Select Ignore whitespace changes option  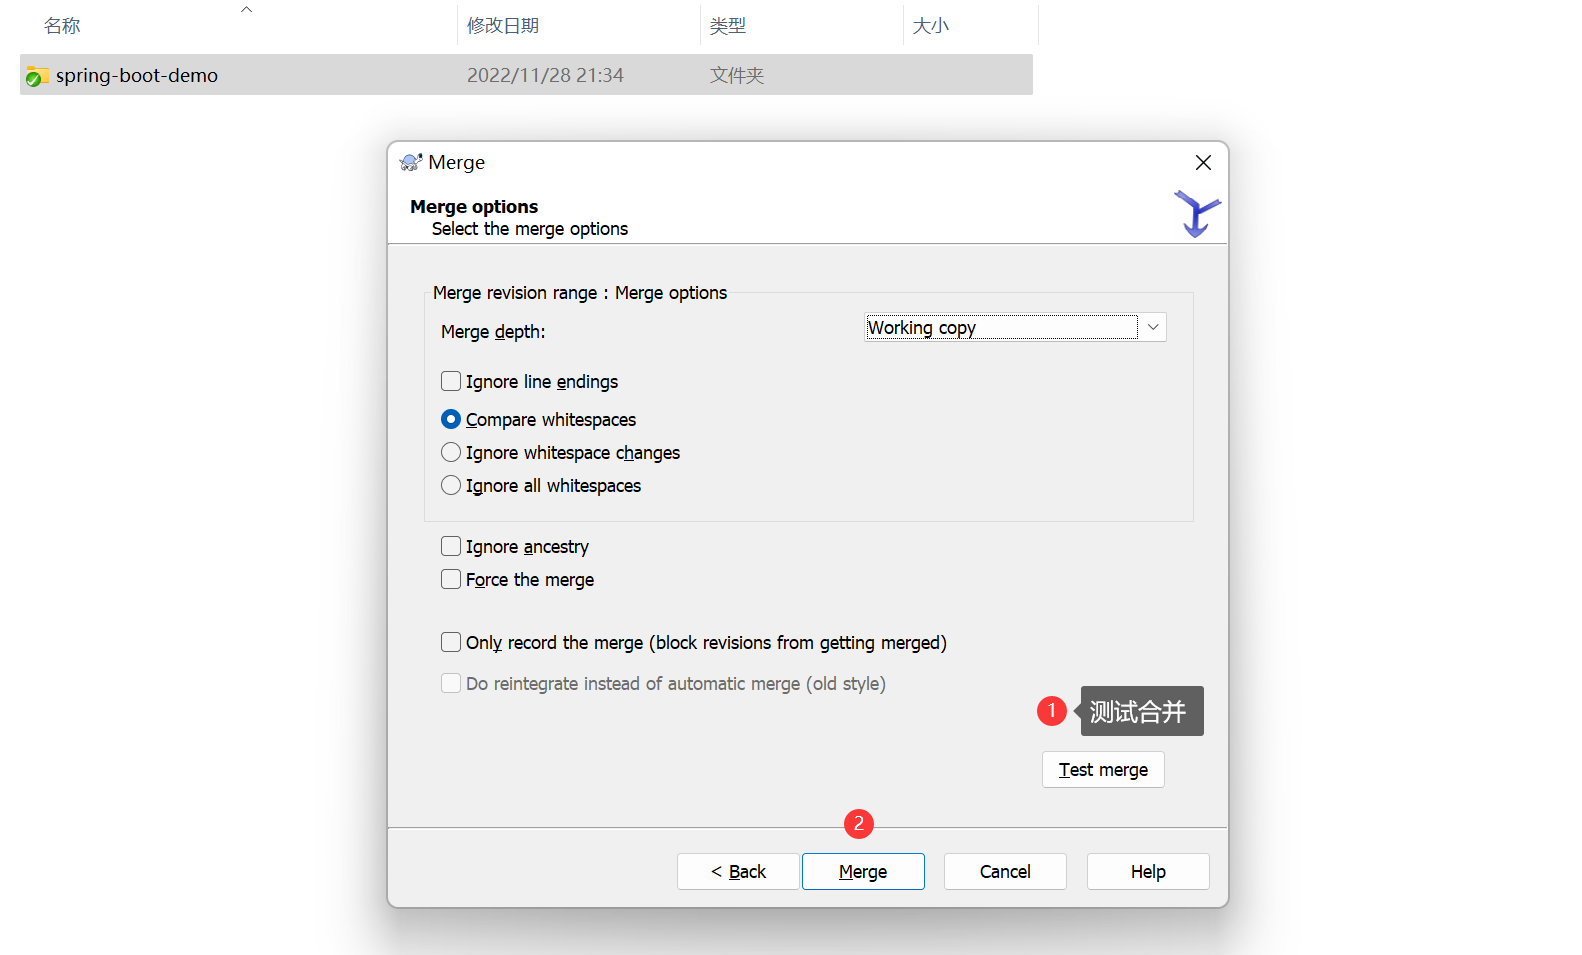coord(451,452)
